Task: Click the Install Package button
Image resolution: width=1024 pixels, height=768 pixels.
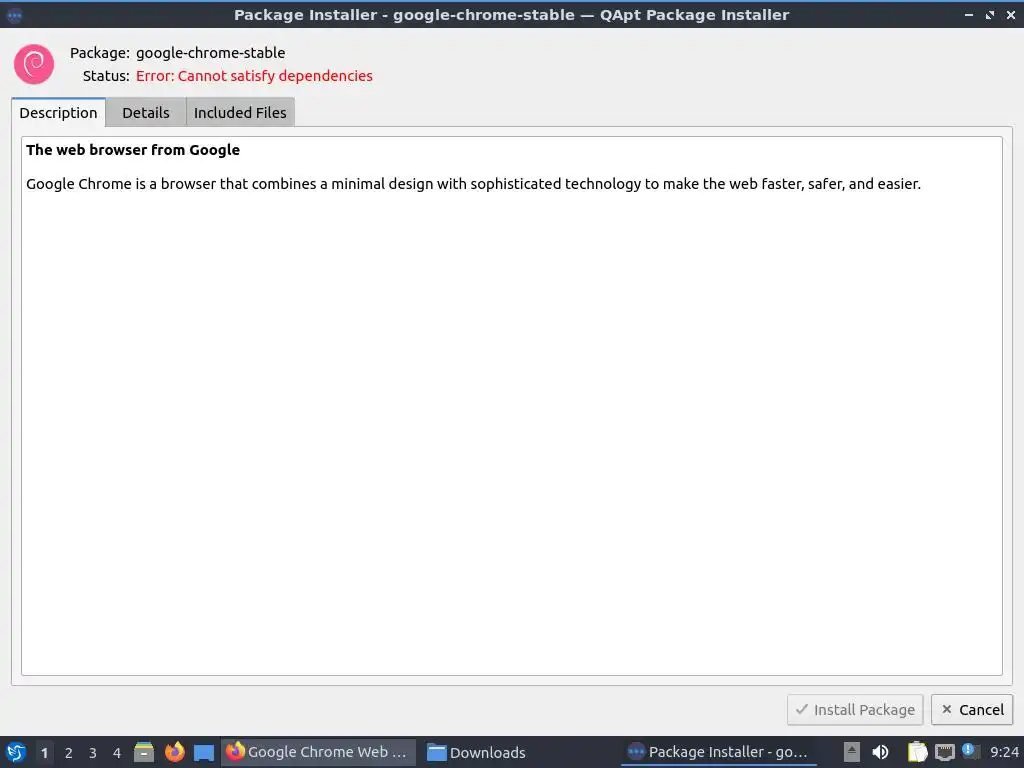Action: coord(855,710)
